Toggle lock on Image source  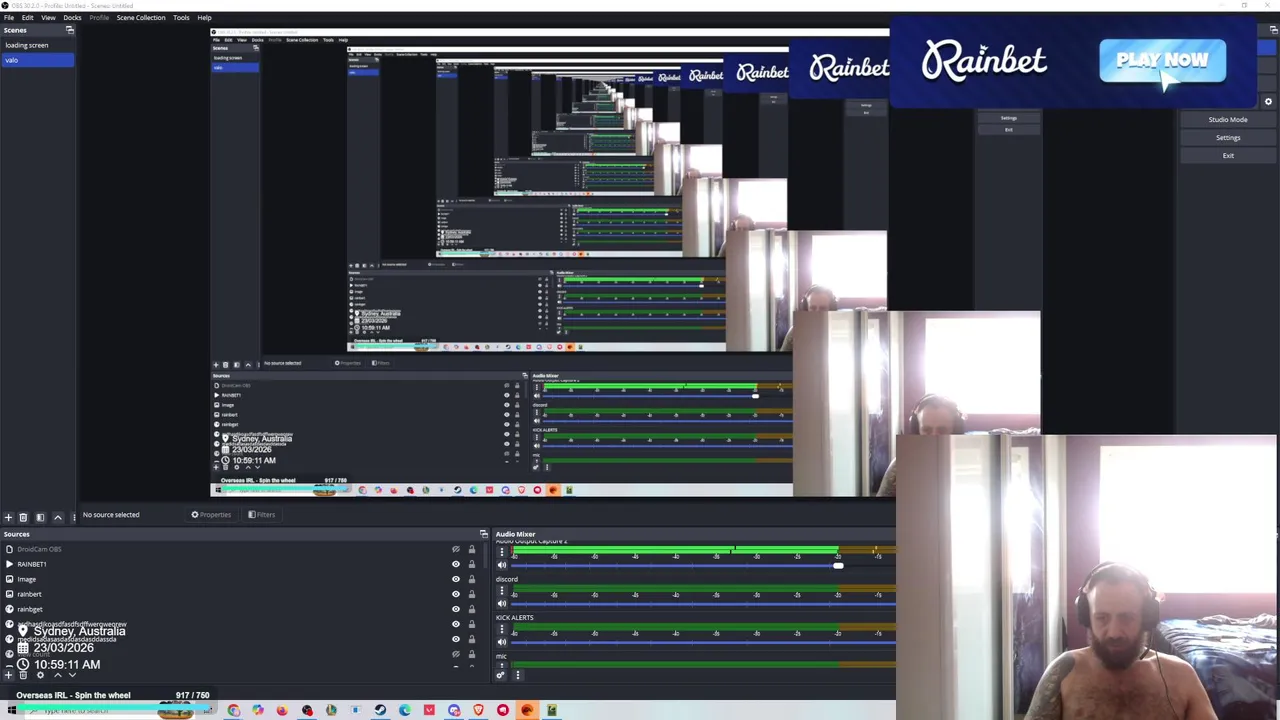pyautogui.click(x=472, y=579)
